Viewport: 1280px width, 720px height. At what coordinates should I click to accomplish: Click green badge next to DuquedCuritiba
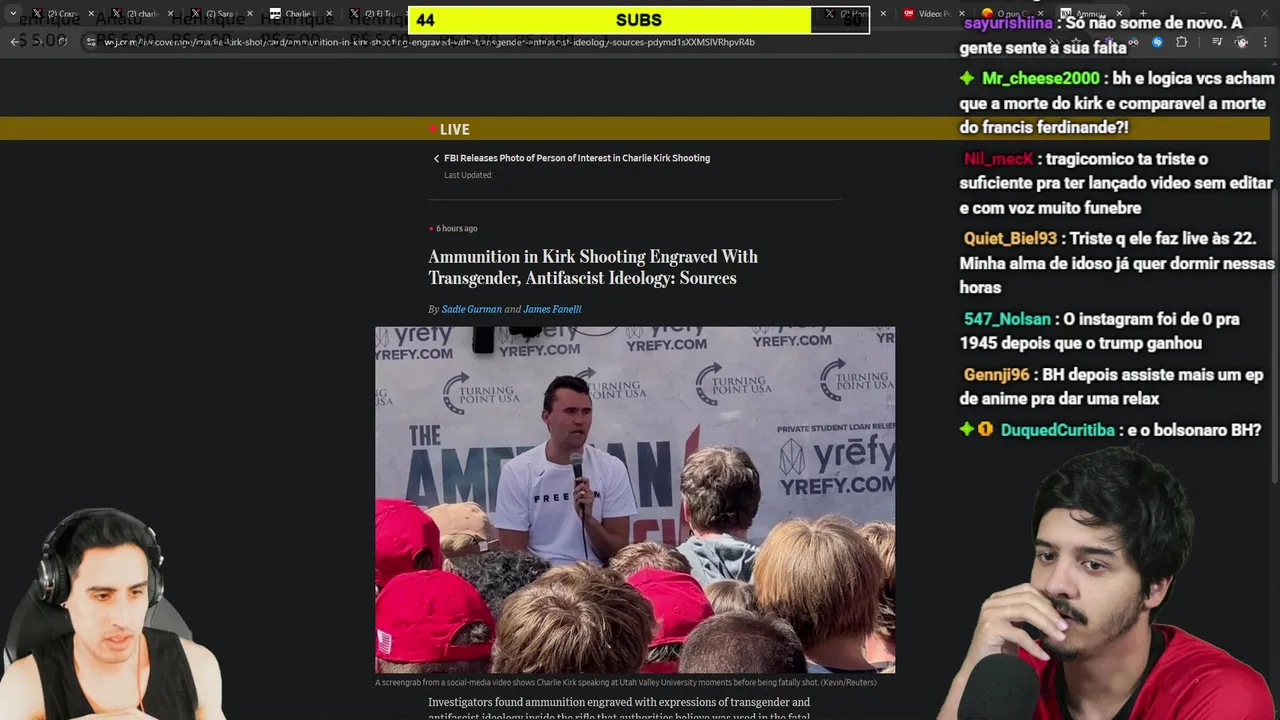967,429
